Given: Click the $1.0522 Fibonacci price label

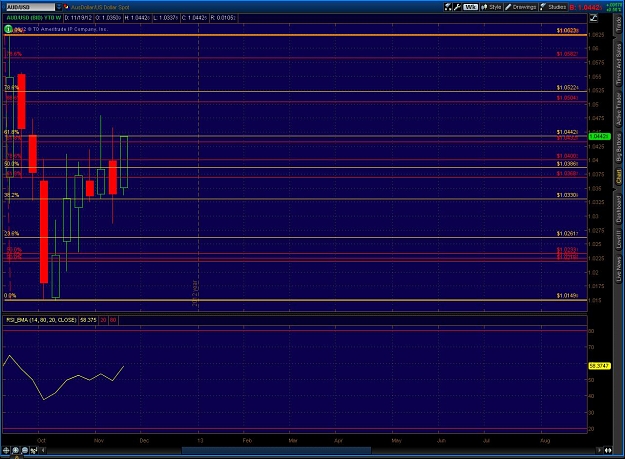Looking at the screenshot, I should tap(567, 88).
